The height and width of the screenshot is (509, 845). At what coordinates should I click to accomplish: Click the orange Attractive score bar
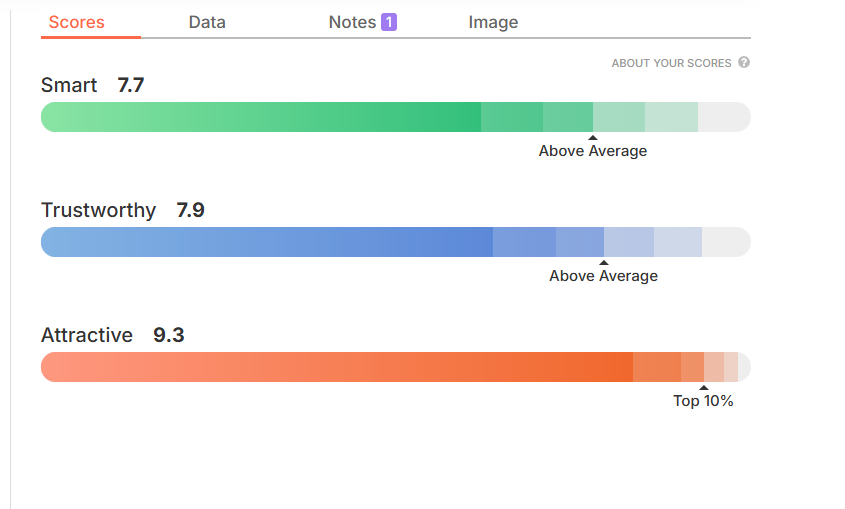click(396, 367)
